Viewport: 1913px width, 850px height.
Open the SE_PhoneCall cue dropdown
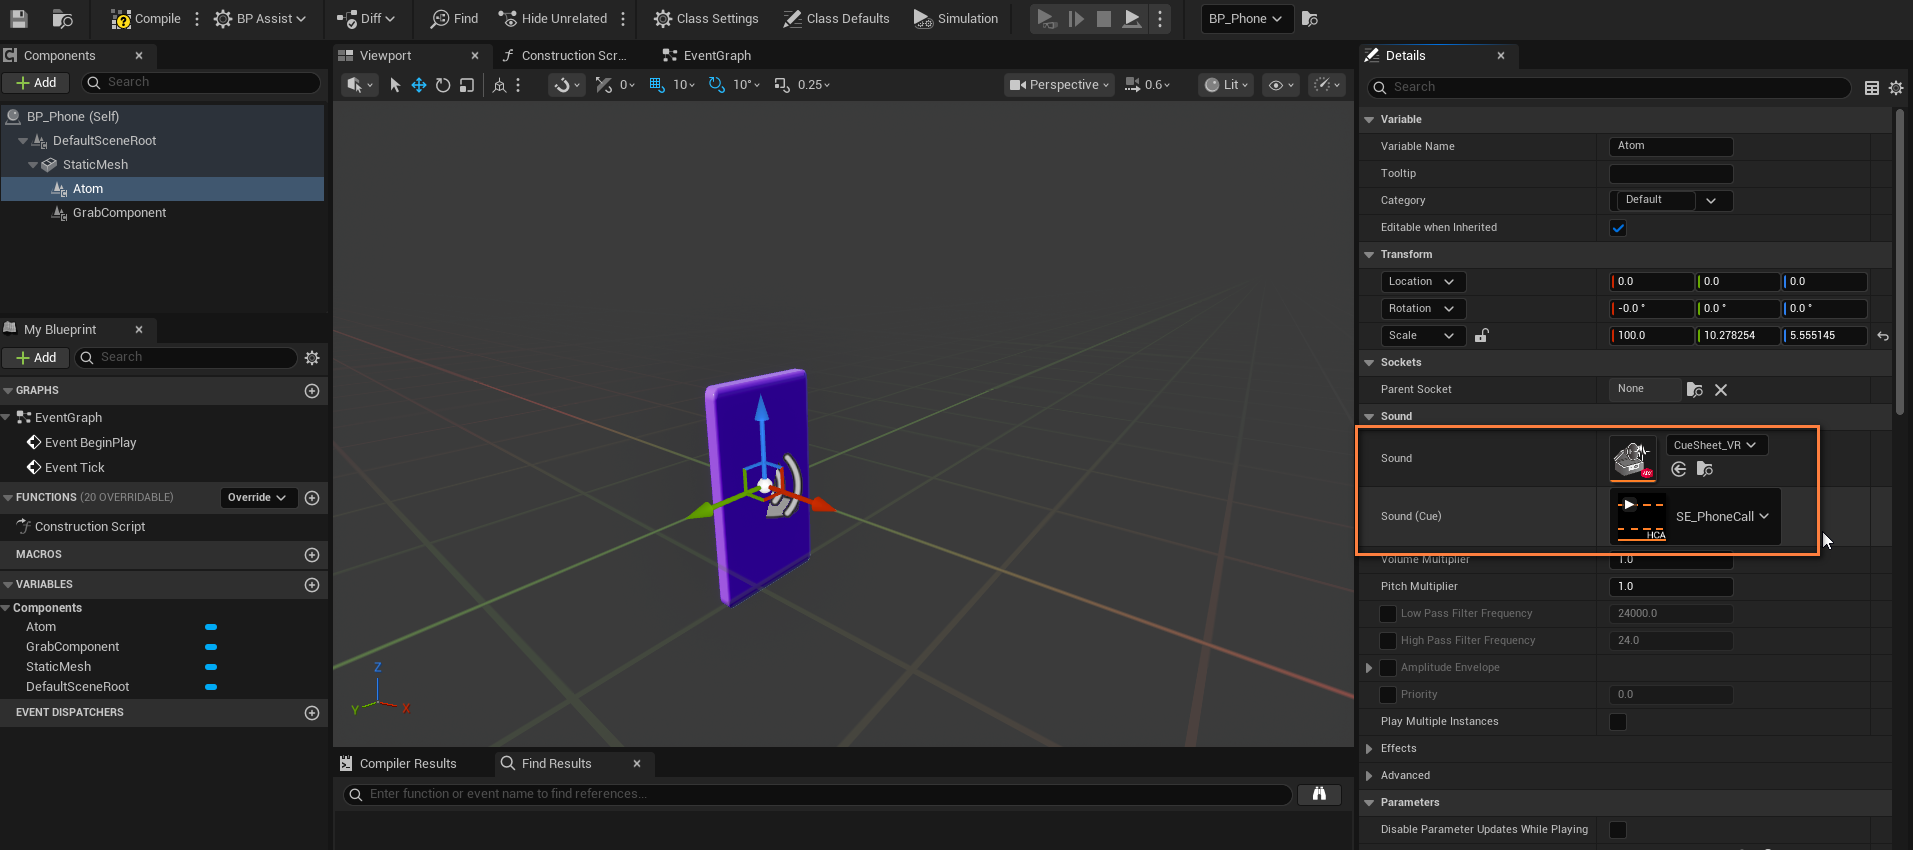point(1723,517)
